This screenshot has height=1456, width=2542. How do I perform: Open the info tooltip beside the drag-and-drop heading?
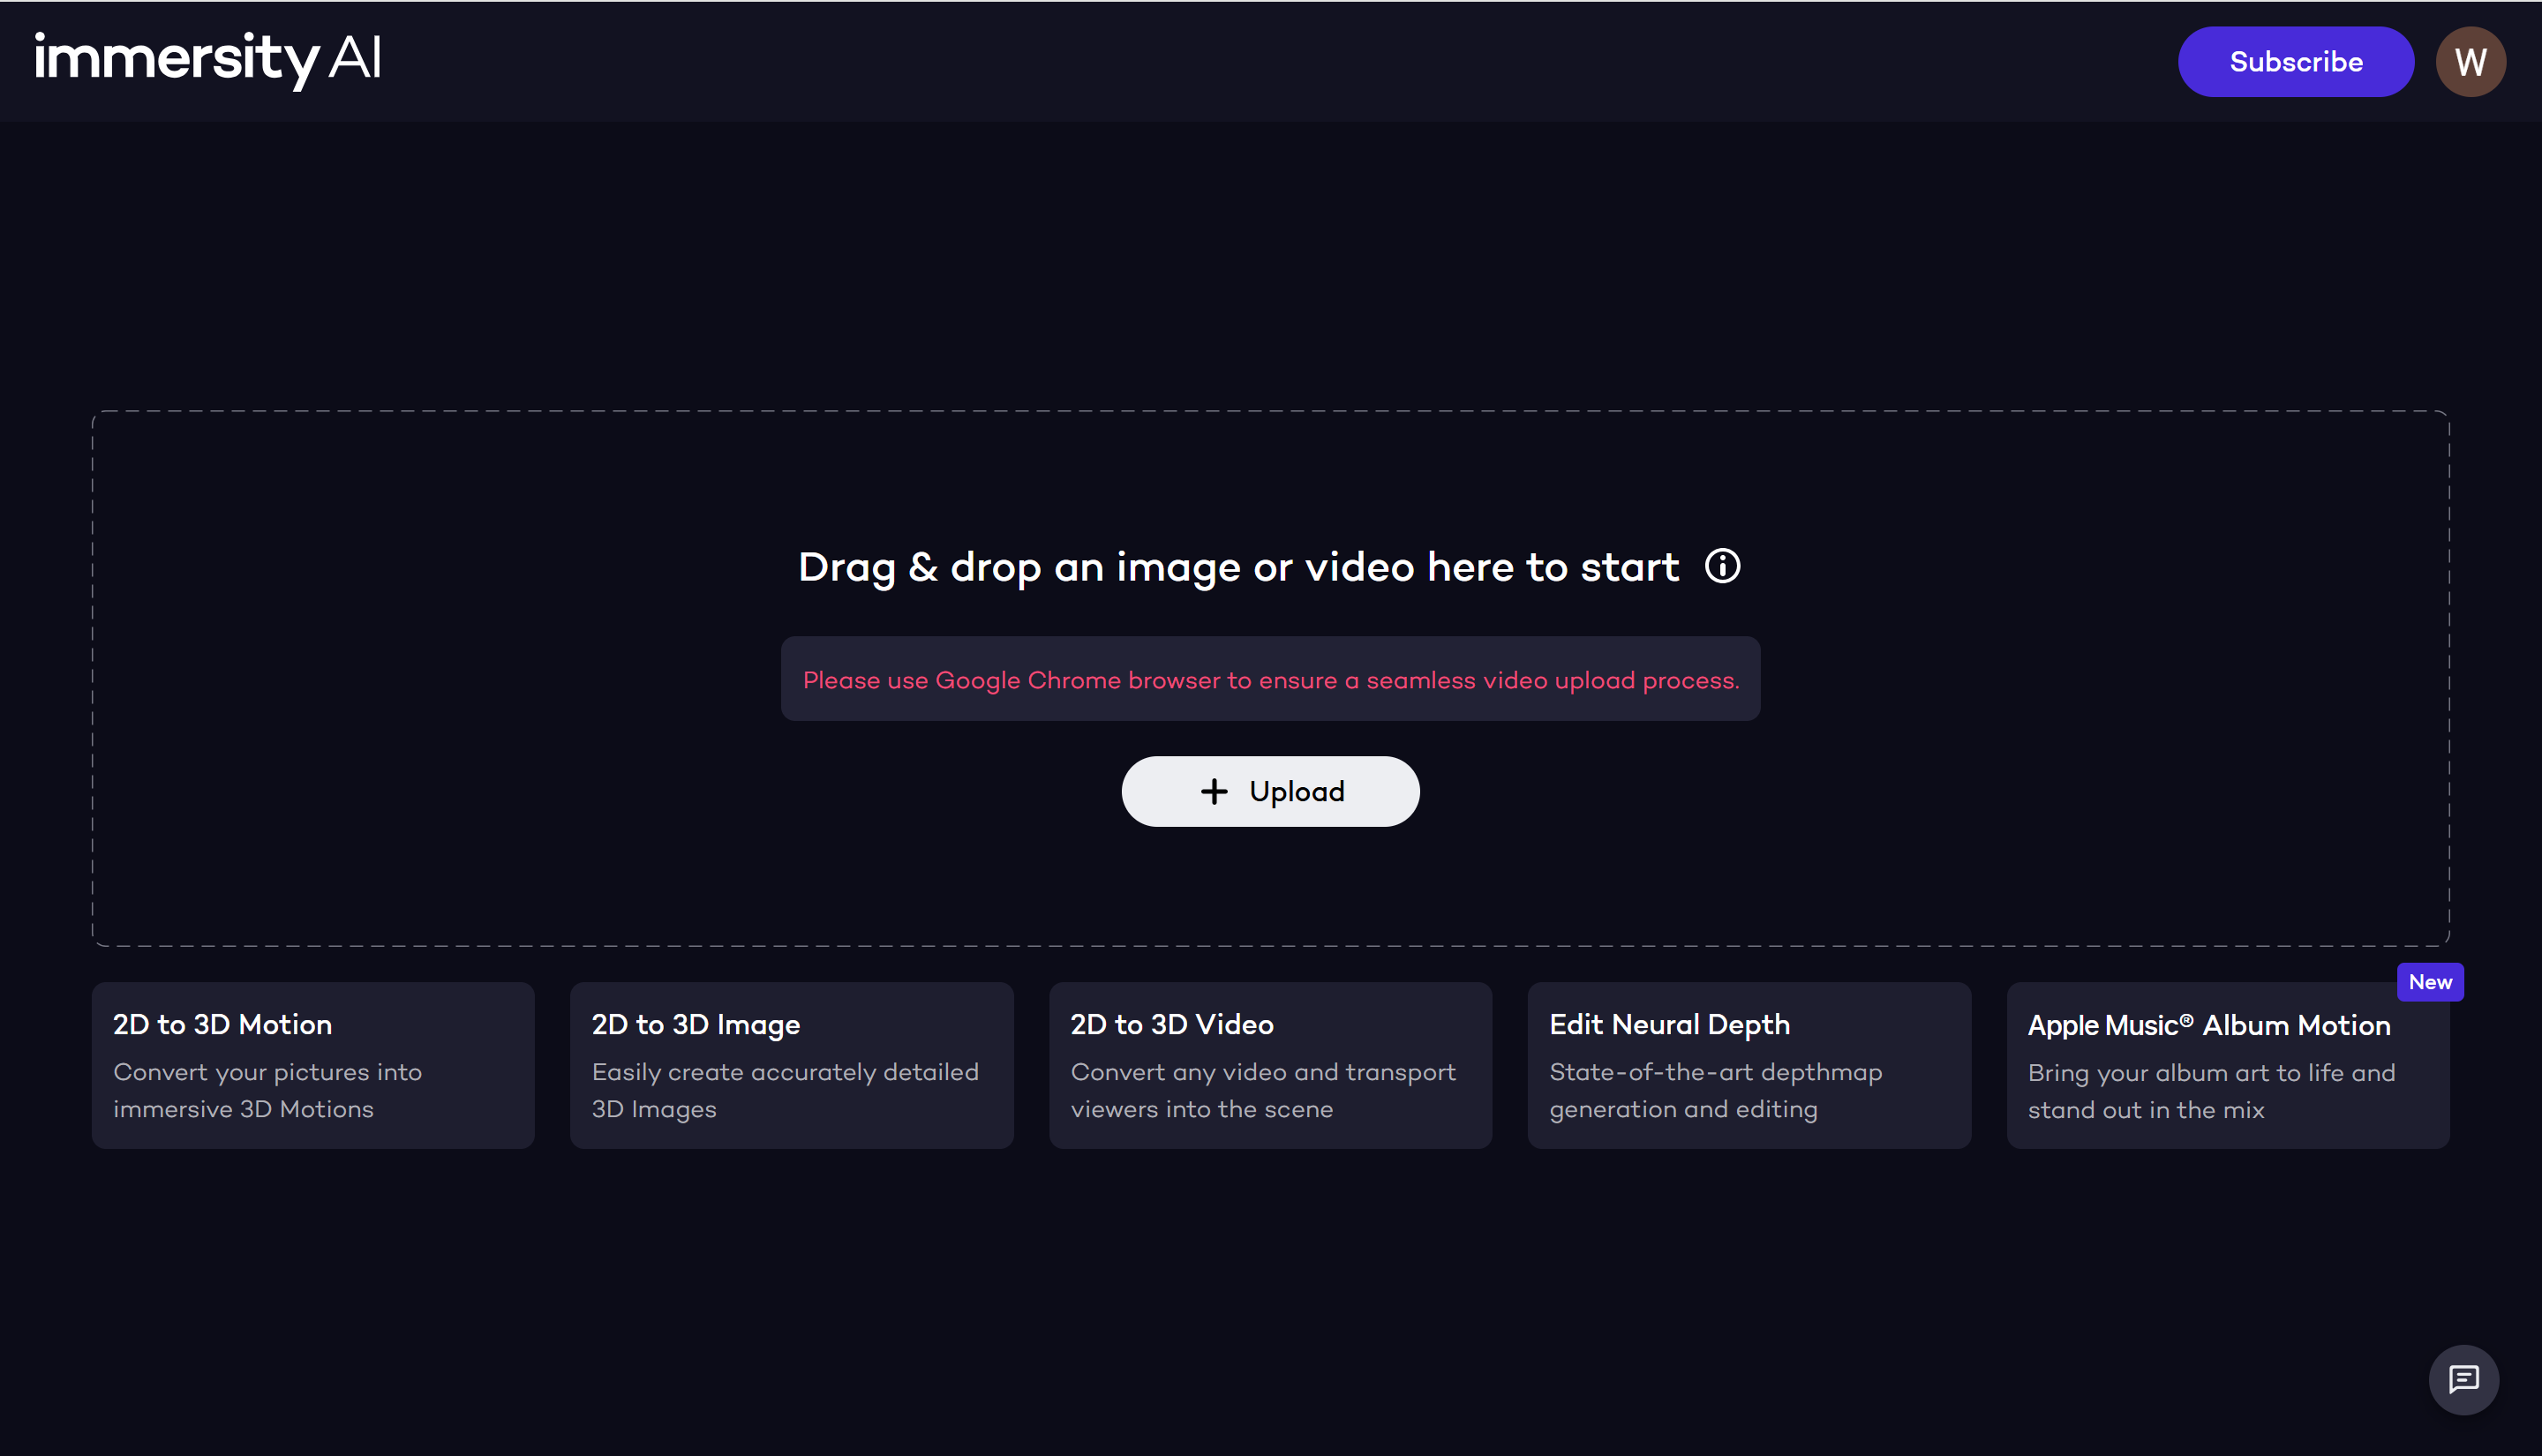[x=1722, y=566]
